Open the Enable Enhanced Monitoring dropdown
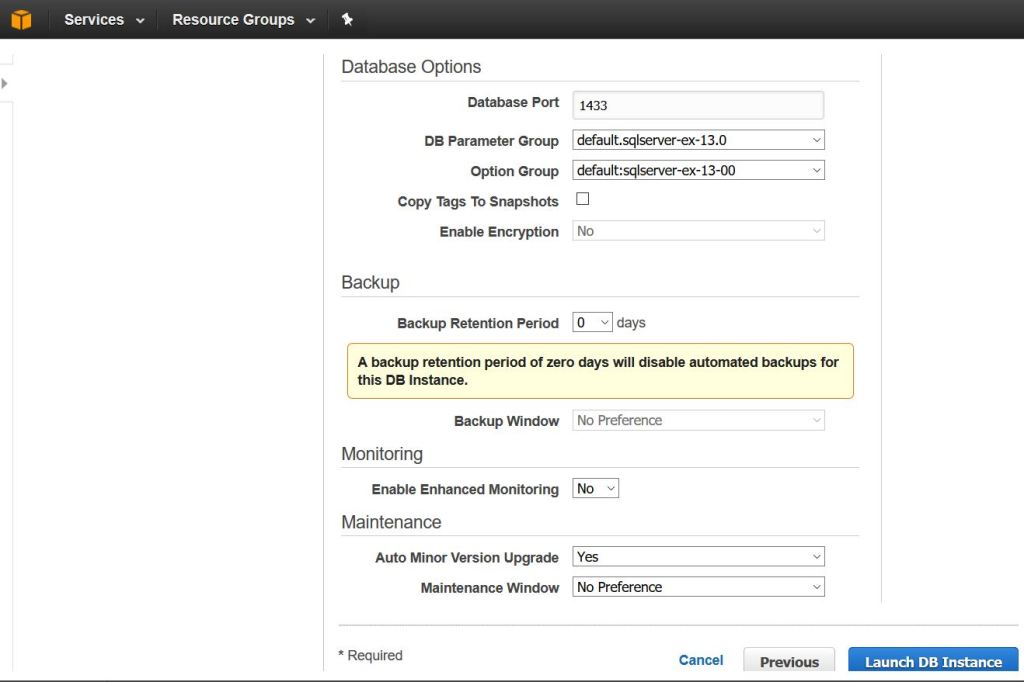This screenshot has height=682, width=1024. (596, 488)
